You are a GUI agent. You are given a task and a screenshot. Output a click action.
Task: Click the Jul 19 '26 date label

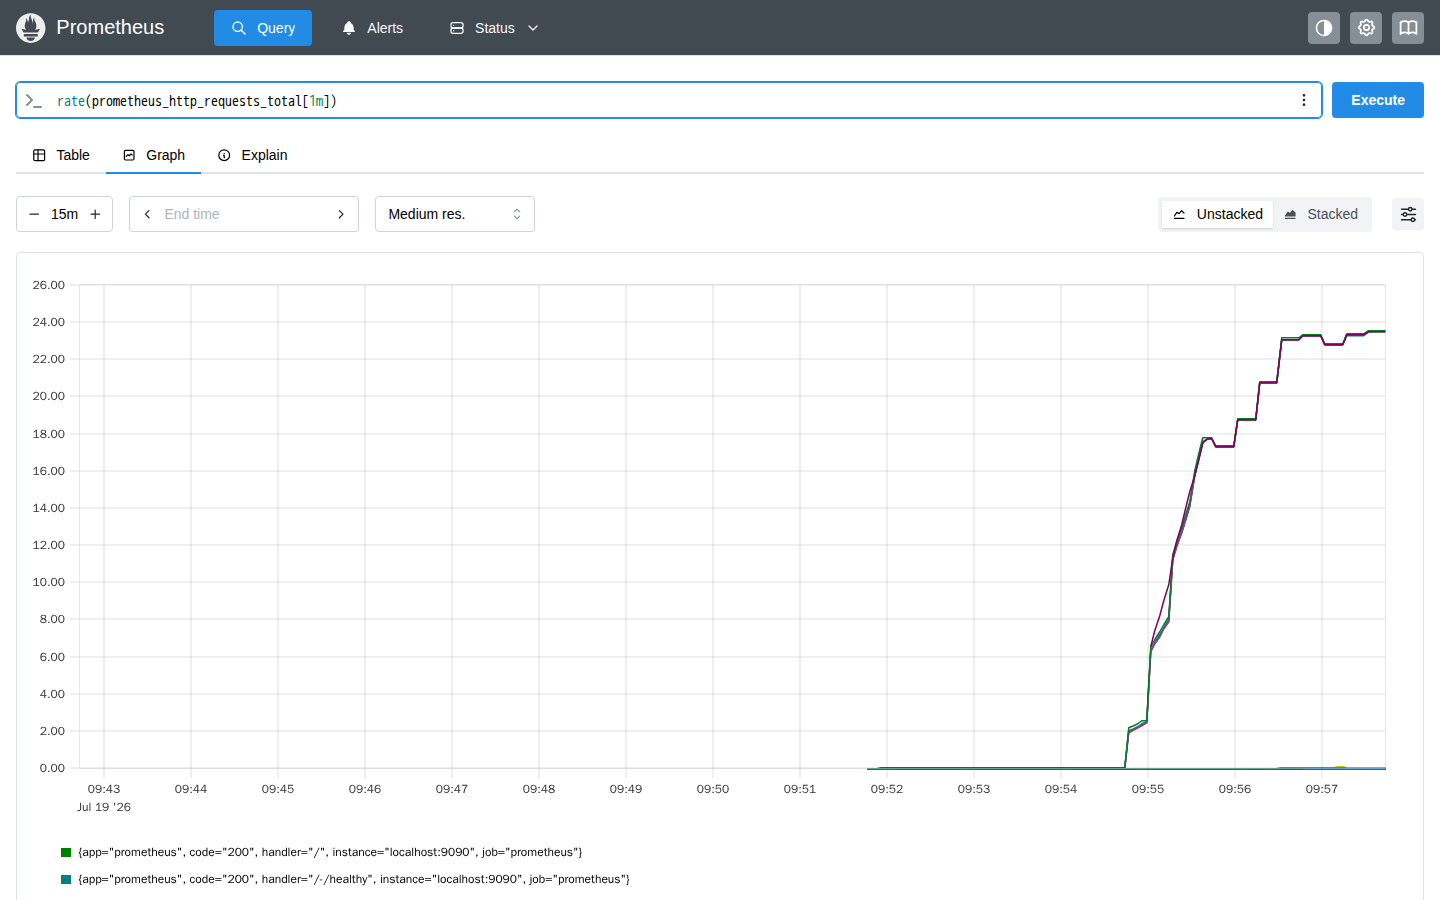(104, 807)
